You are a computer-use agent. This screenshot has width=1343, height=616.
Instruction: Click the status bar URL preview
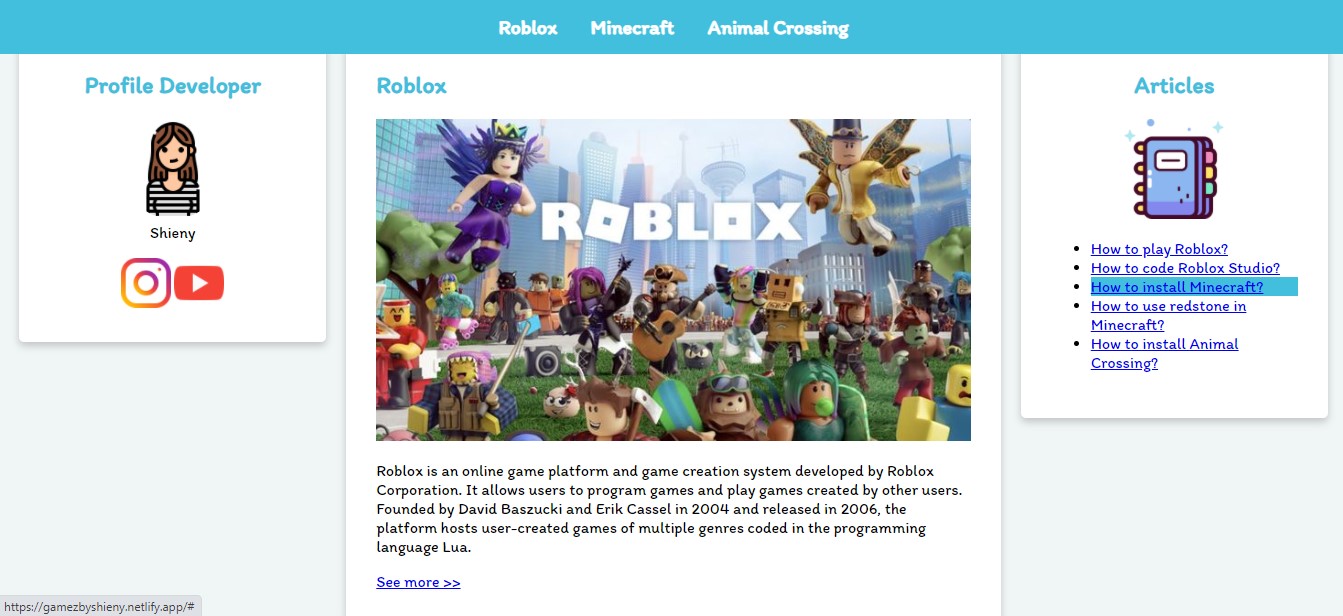pyautogui.click(x=100, y=606)
